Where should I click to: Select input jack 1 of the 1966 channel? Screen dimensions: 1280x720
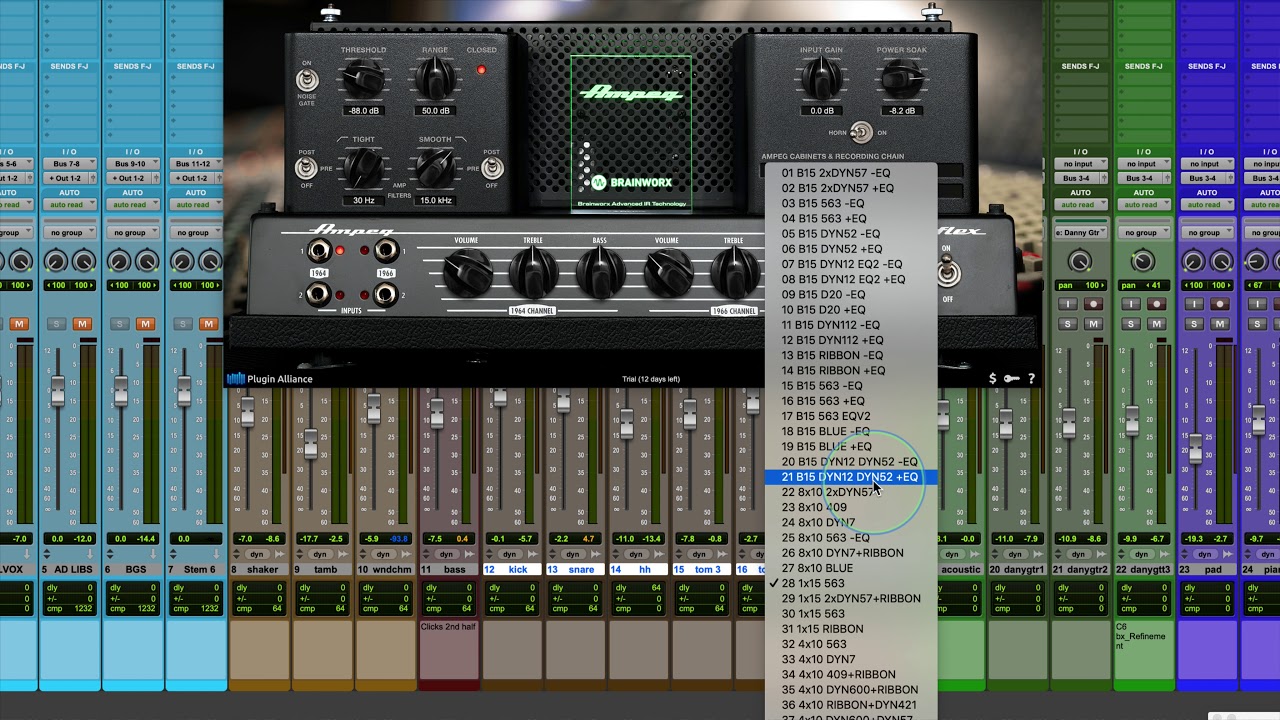point(385,251)
